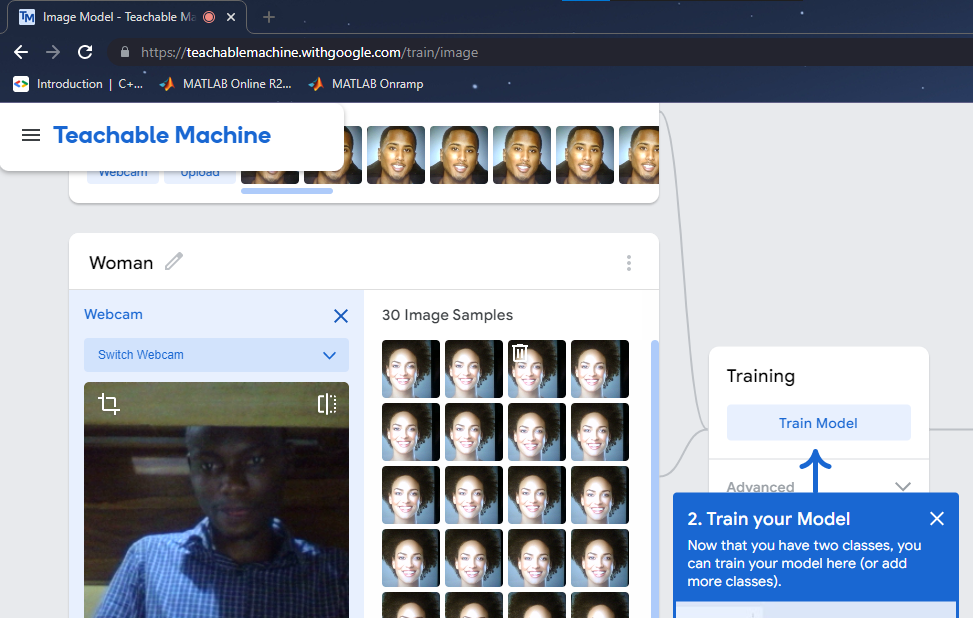Open a new browser tab with plus
The image size is (973, 618).
269,17
